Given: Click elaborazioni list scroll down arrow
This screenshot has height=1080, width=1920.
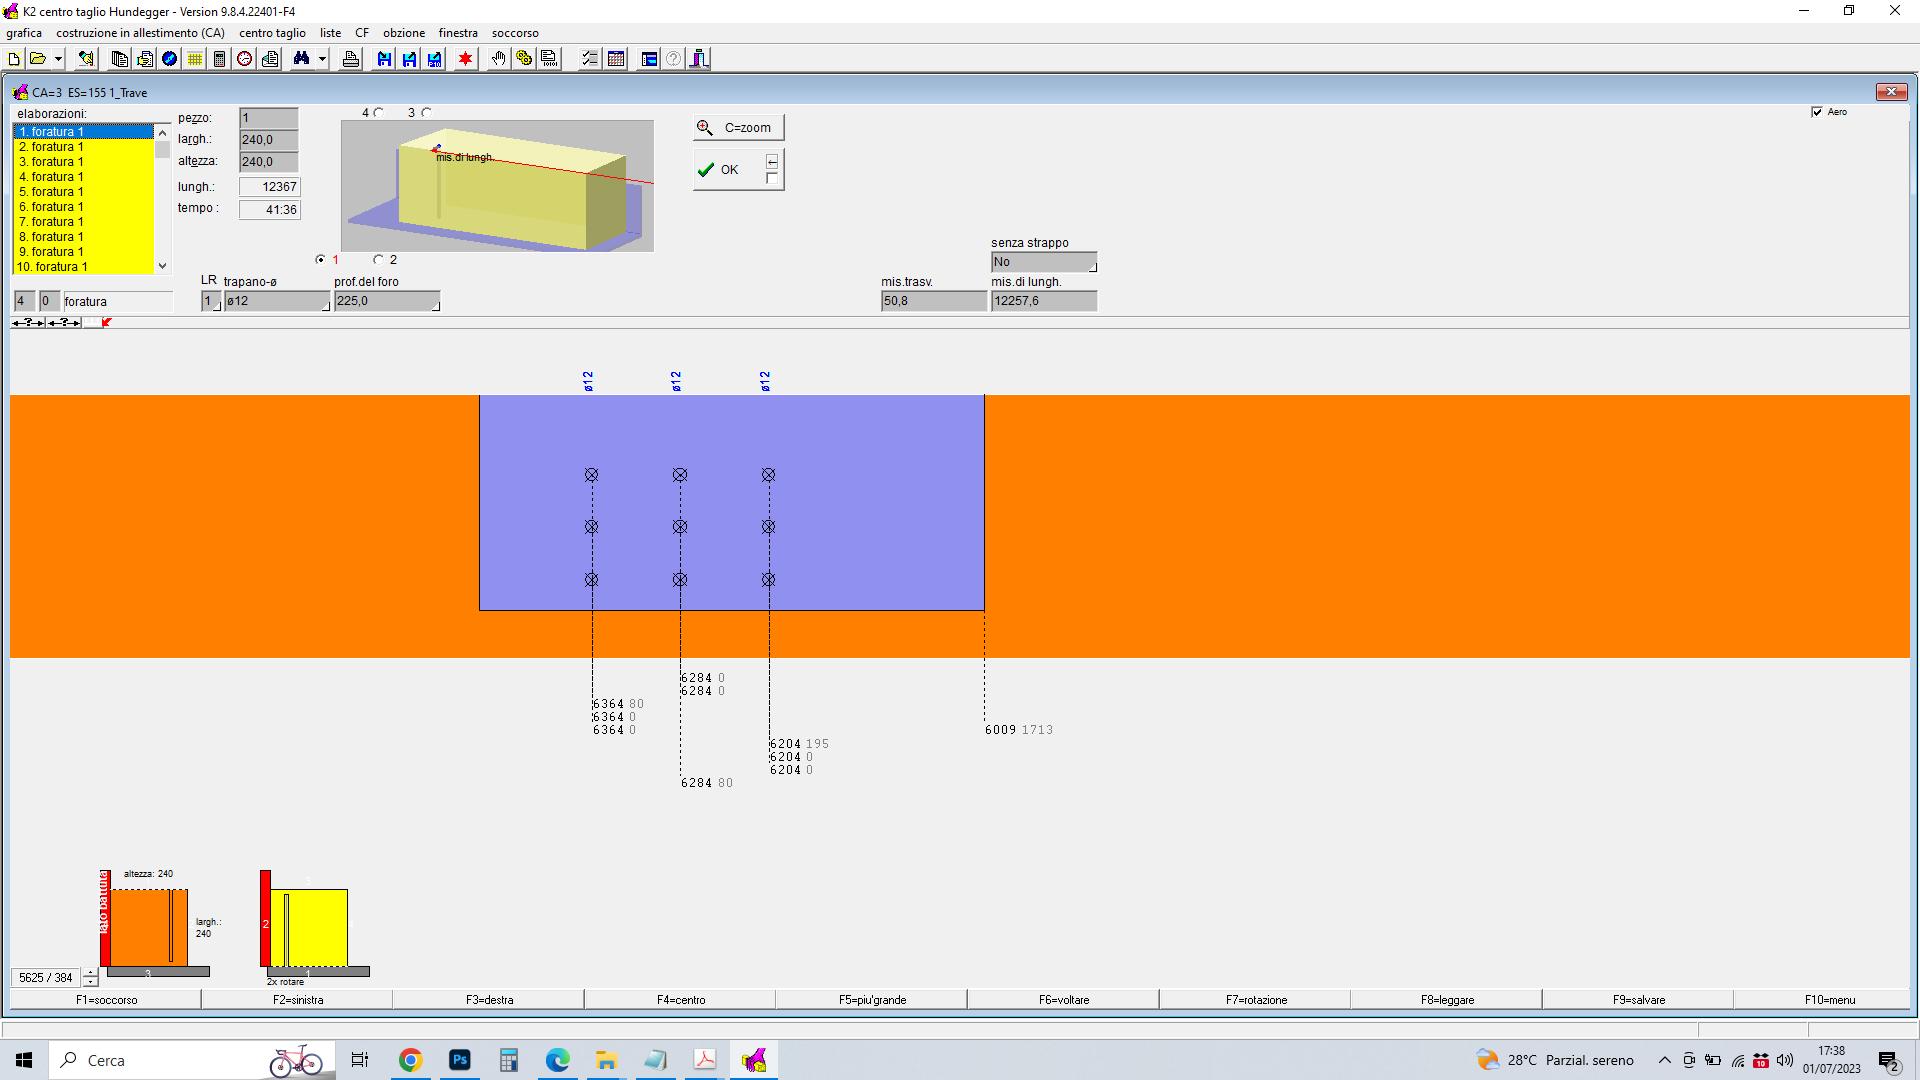Looking at the screenshot, I should tap(162, 266).
